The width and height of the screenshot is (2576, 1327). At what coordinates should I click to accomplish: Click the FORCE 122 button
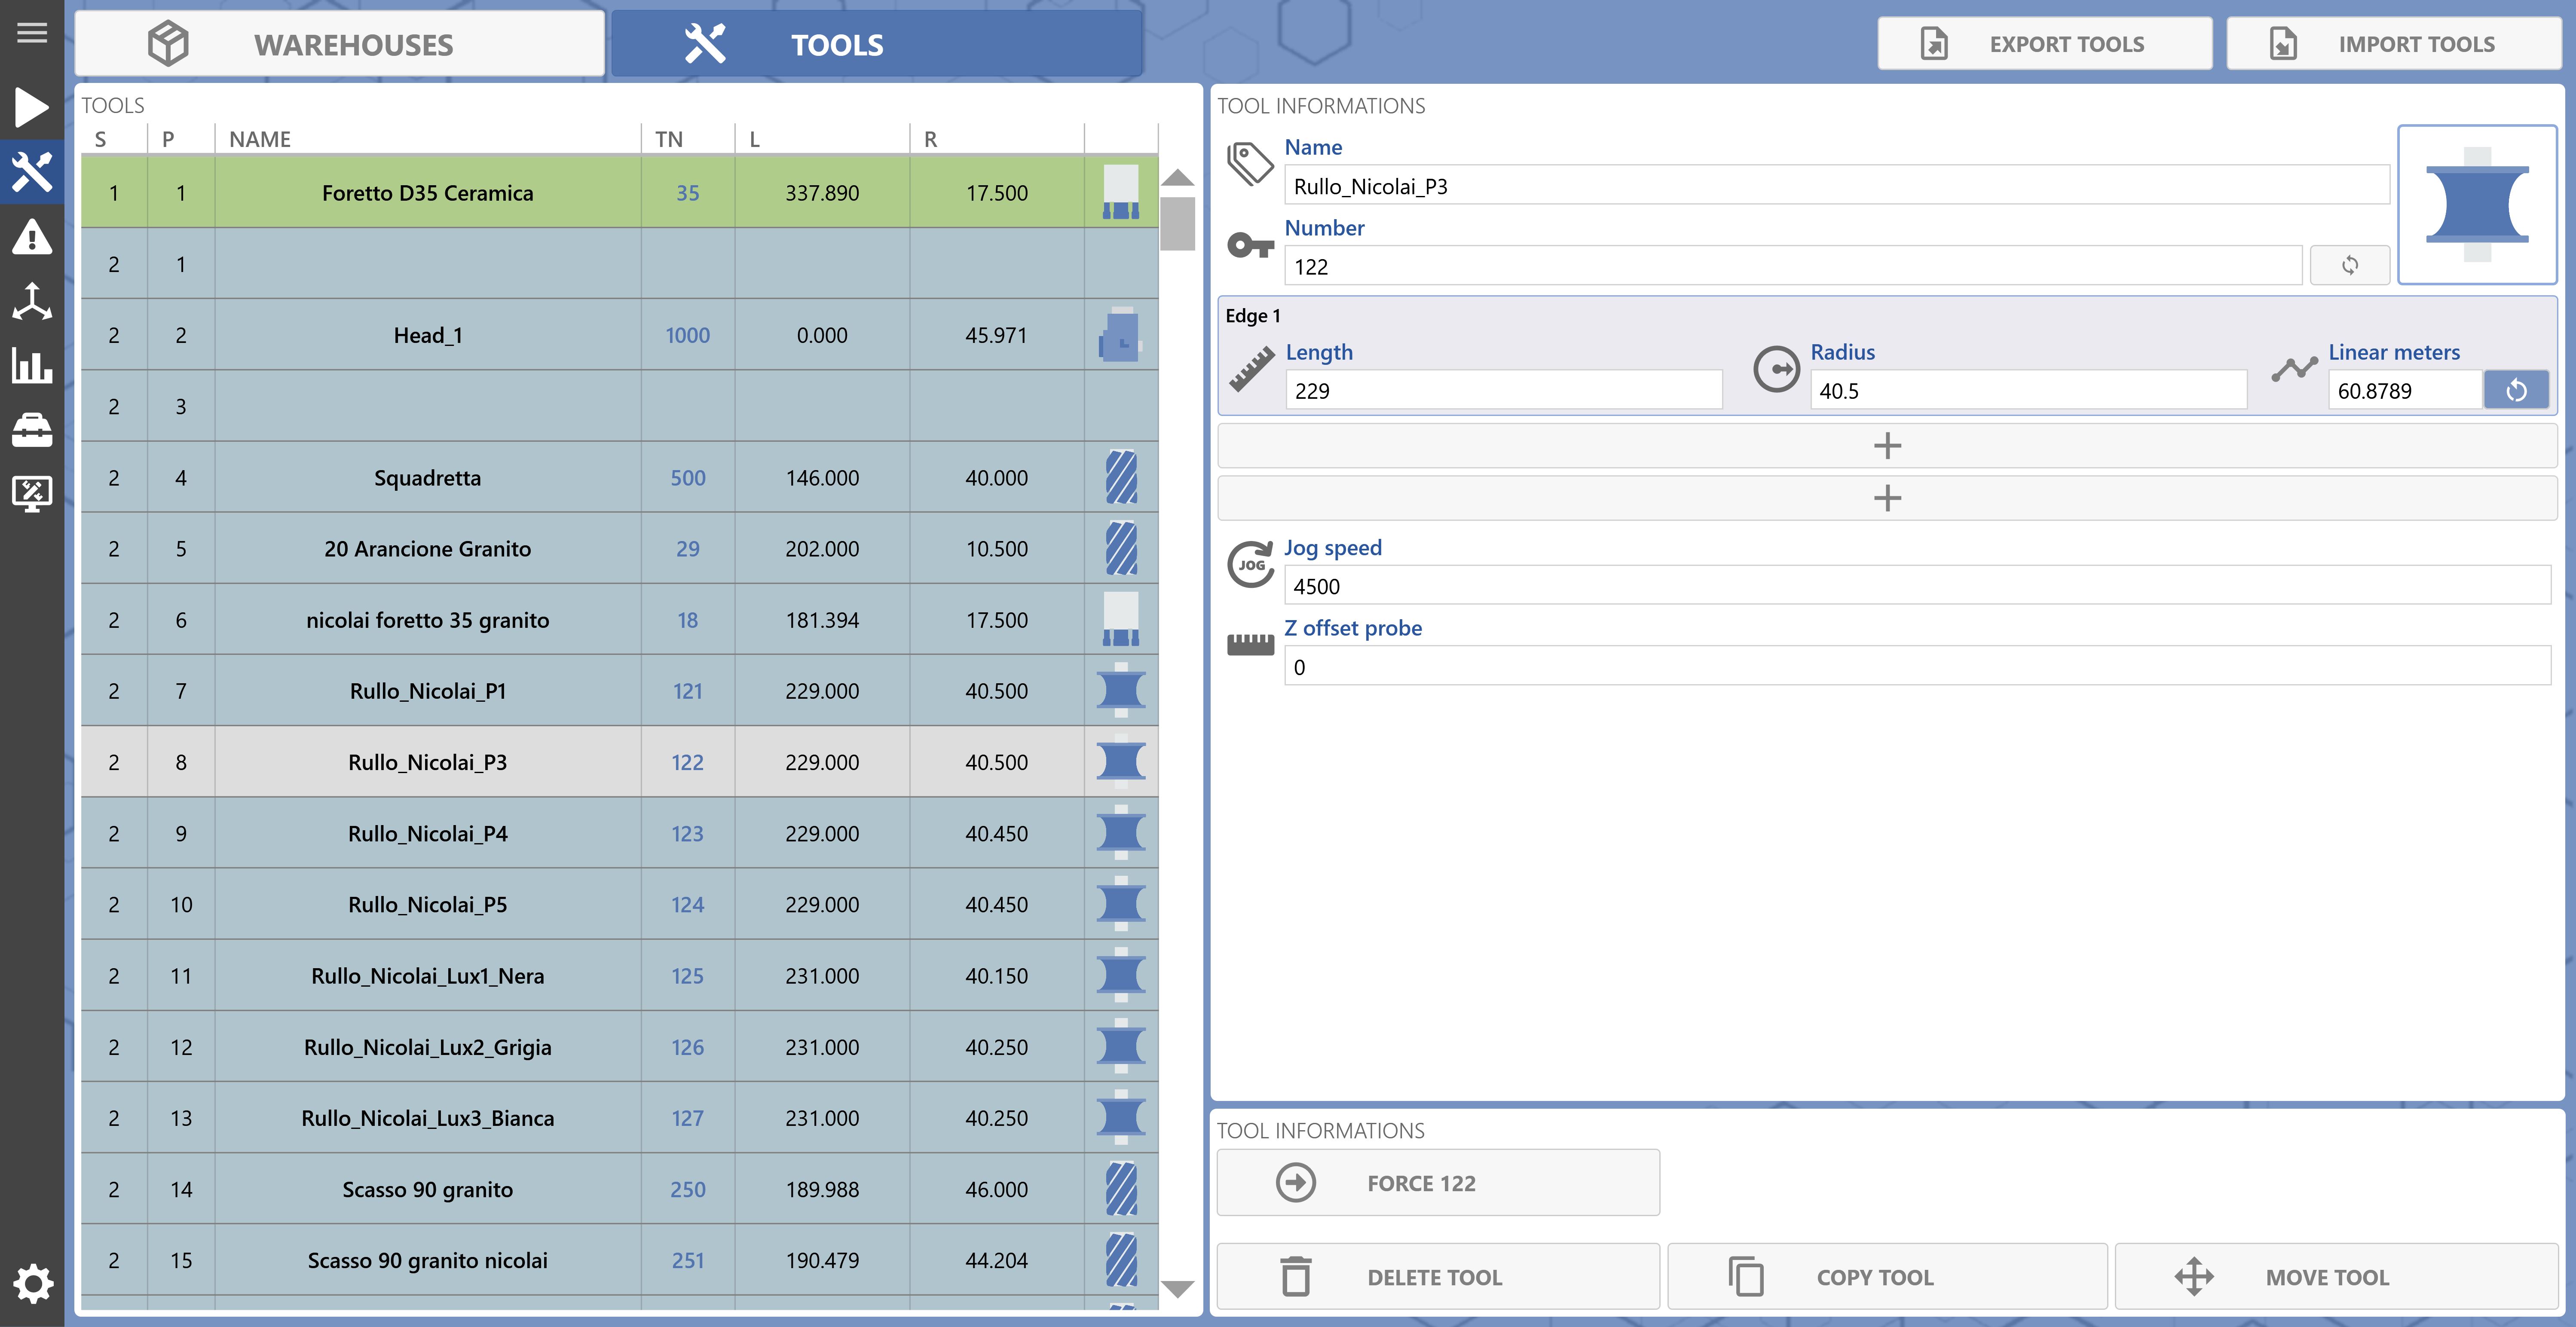pyautogui.click(x=1438, y=1183)
